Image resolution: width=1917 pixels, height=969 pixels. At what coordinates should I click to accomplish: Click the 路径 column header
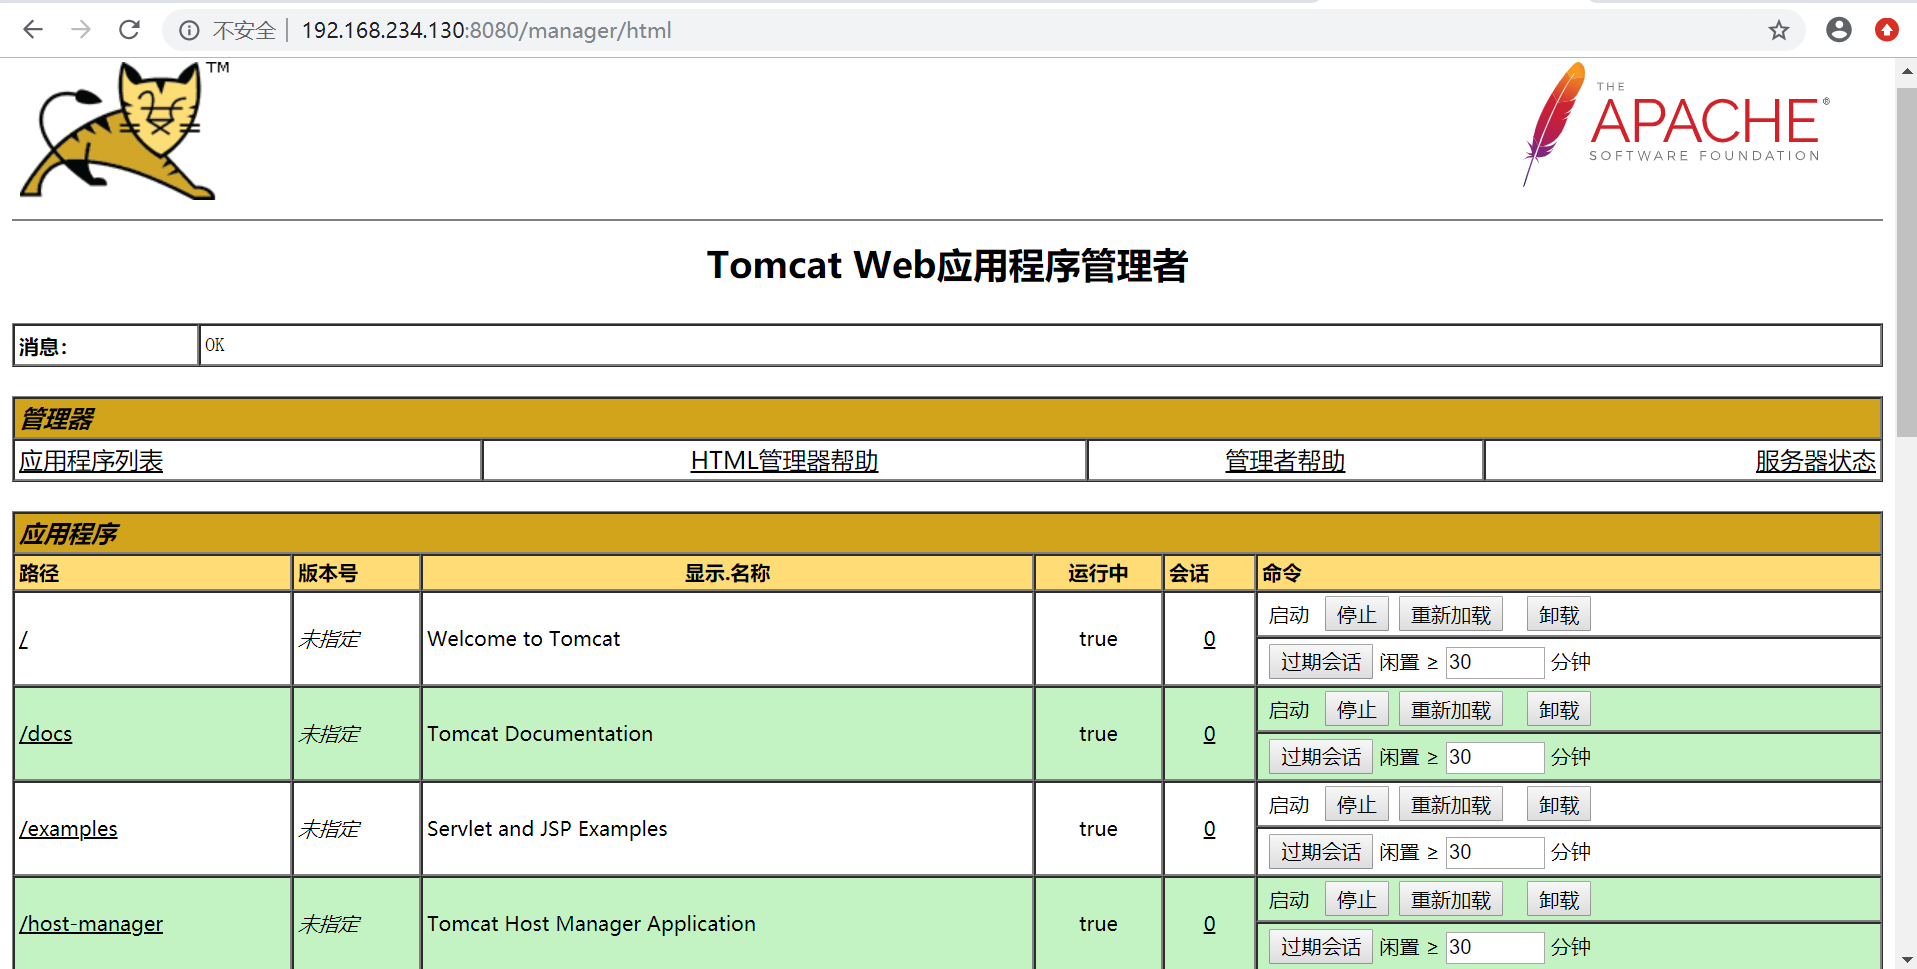coord(39,573)
